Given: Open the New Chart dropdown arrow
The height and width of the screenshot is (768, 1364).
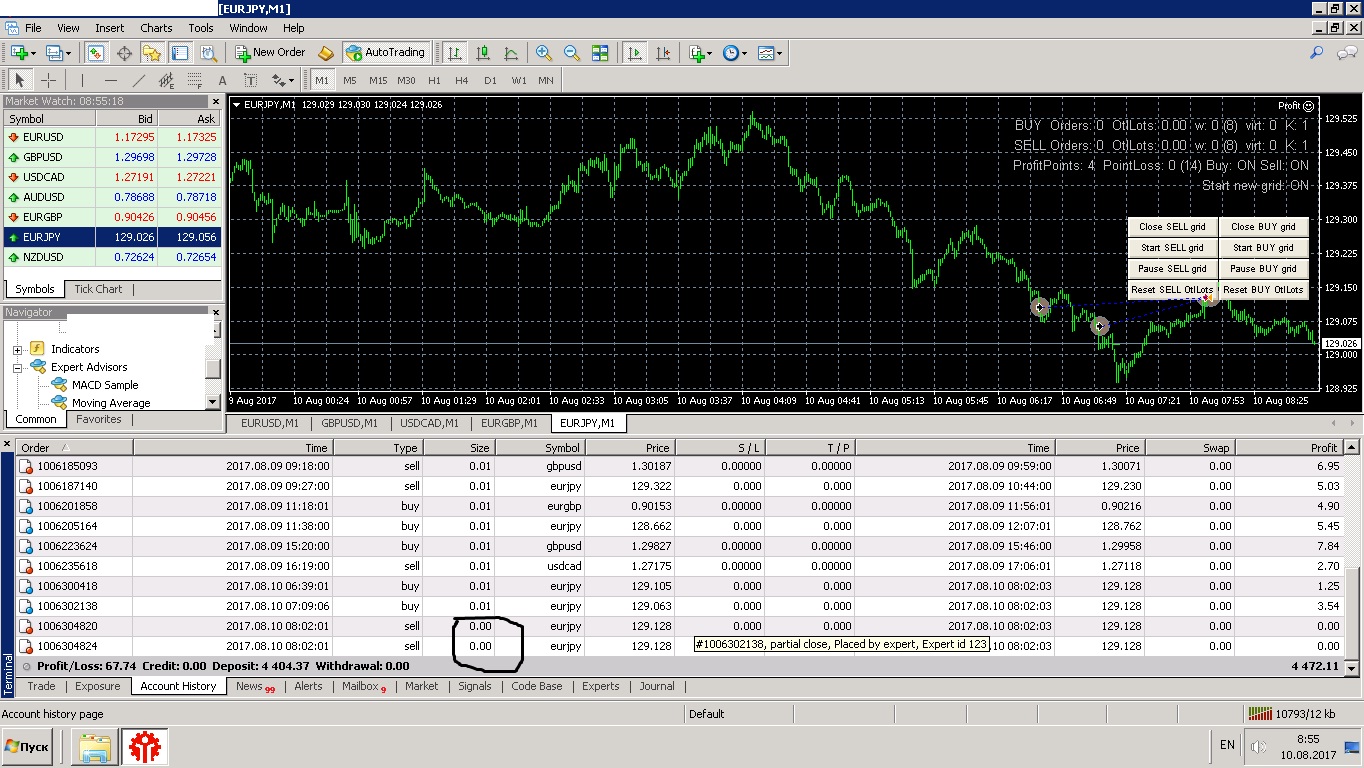Looking at the screenshot, I should (34, 53).
